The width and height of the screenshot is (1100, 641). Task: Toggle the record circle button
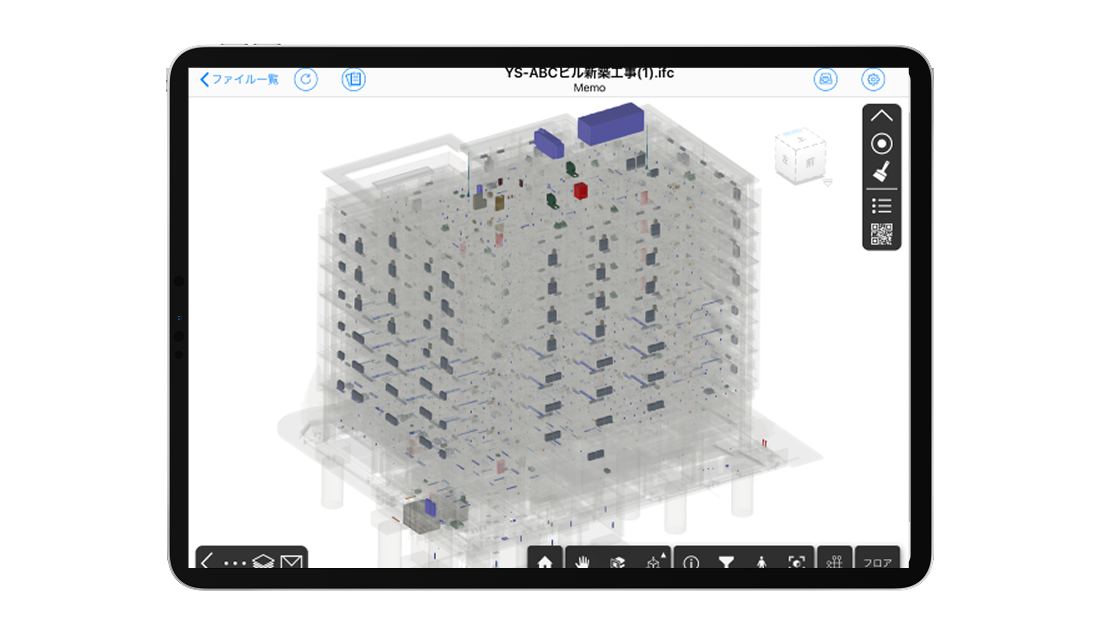coord(881,144)
